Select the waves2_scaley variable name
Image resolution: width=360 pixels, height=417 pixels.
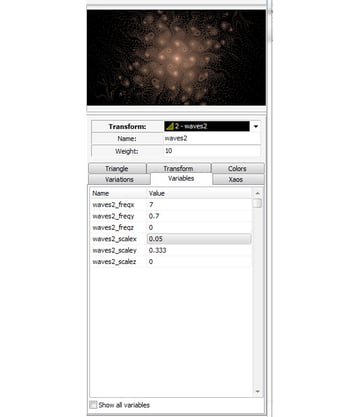click(x=114, y=250)
